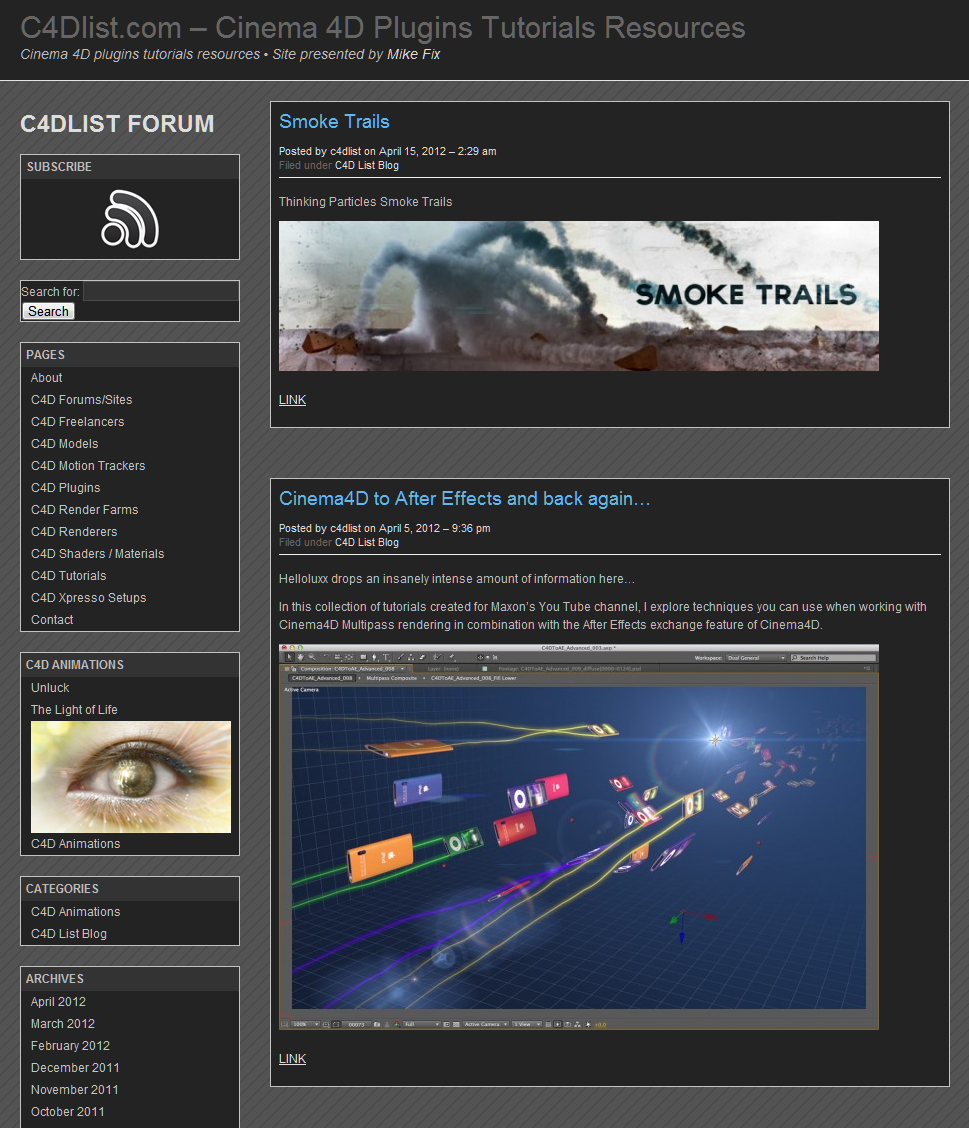Open the C4Dlist.com site title link
969x1128 pixels.
point(383,28)
